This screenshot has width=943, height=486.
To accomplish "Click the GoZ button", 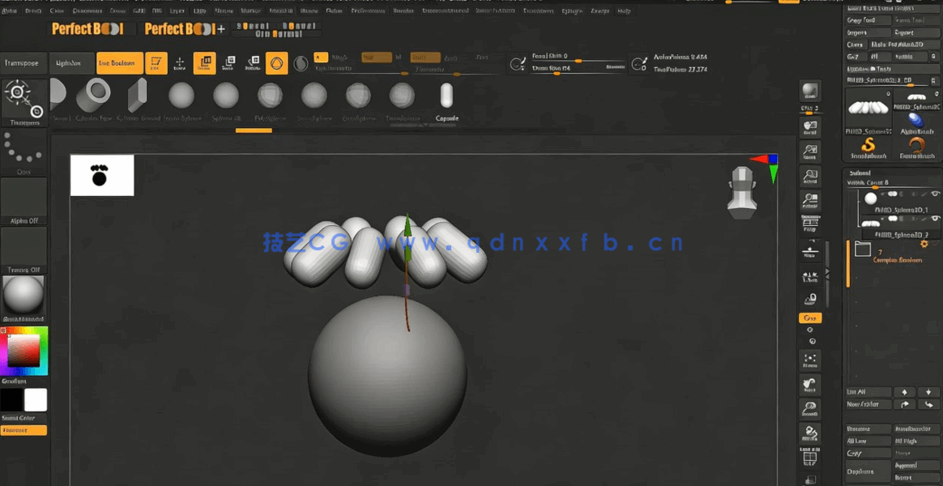I will [x=856, y=57].
